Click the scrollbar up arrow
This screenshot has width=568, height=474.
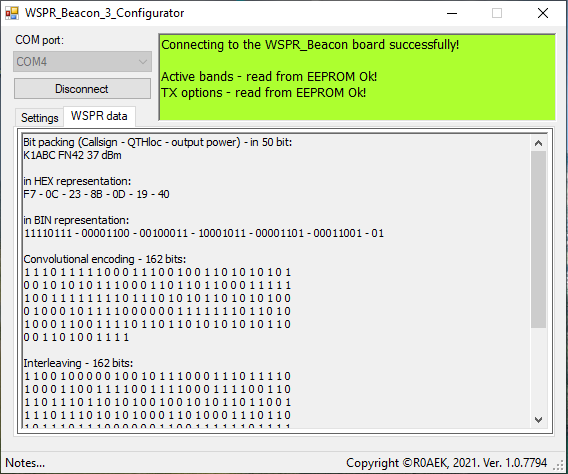(538, 143)
